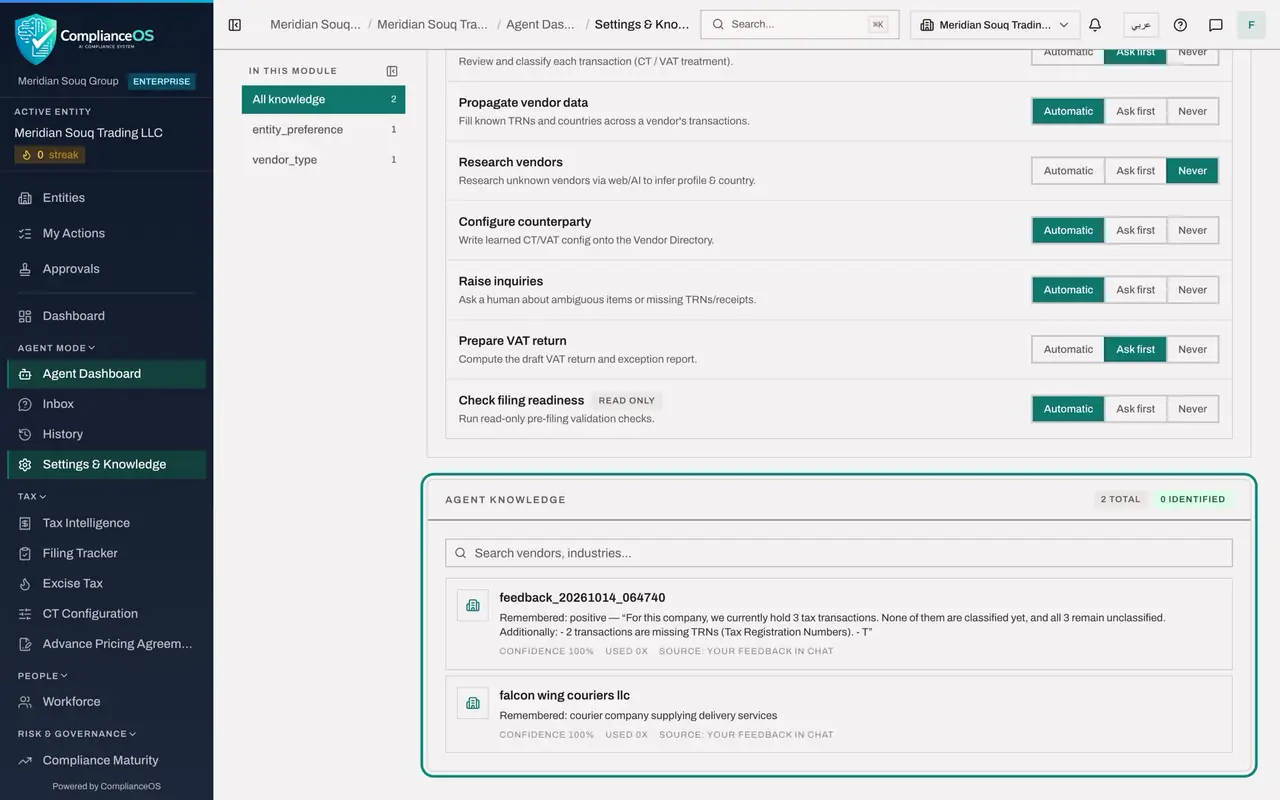The image size is (1280, 800).
Task: Open Tax Intelligence in the sidebar
Action: (x=106, y=523)
